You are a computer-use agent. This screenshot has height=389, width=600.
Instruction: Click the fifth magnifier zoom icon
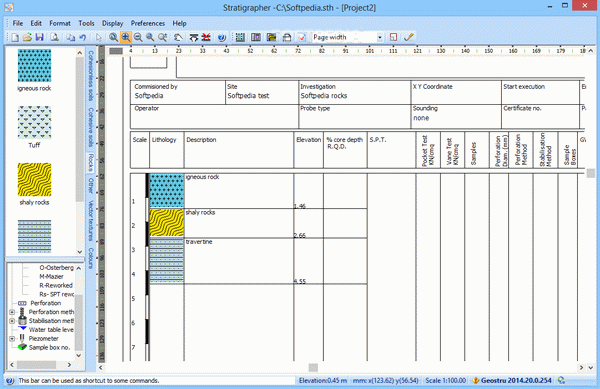163,37
